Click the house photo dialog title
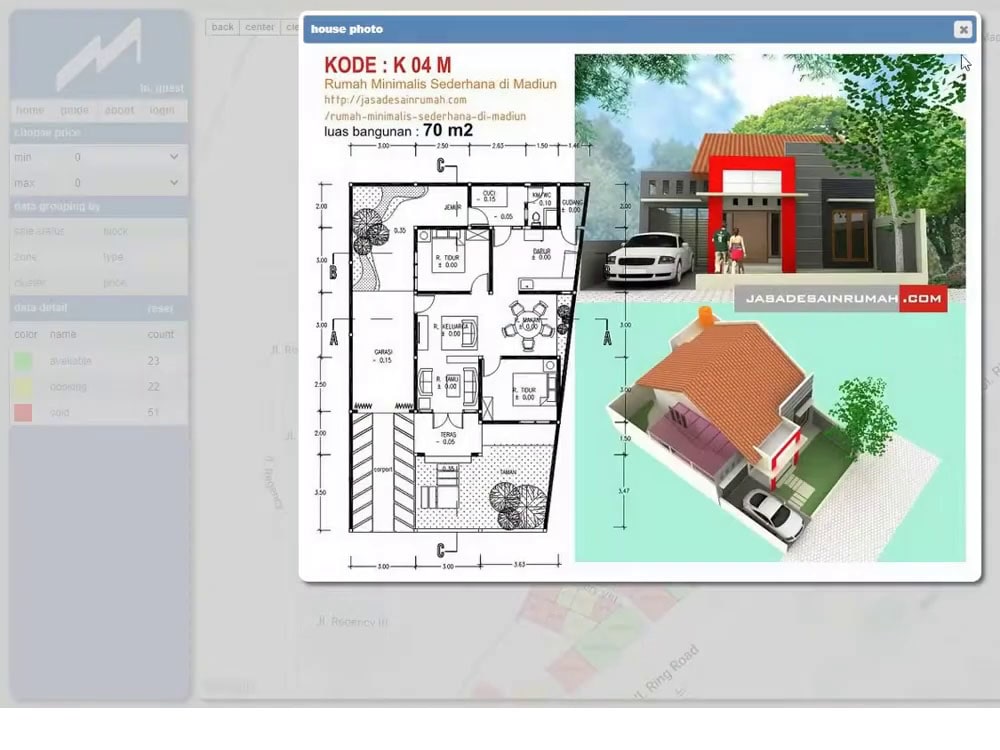 (x=347, y=29)
